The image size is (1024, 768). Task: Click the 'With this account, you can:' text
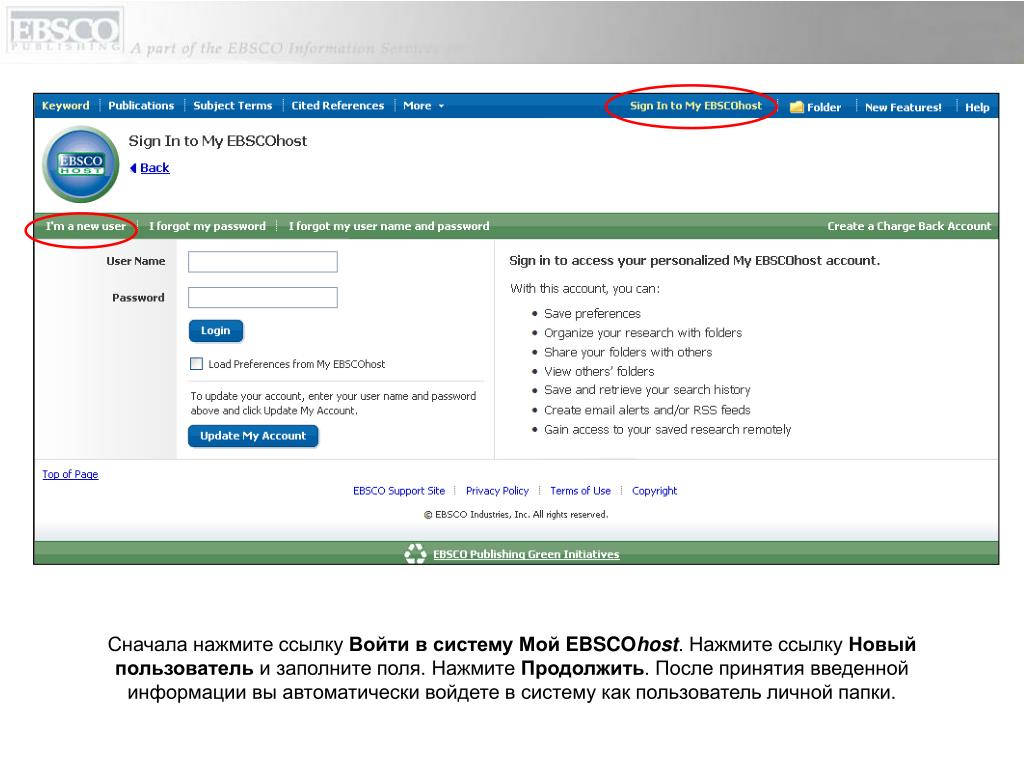pyautogui.click(x=585, y=289)
